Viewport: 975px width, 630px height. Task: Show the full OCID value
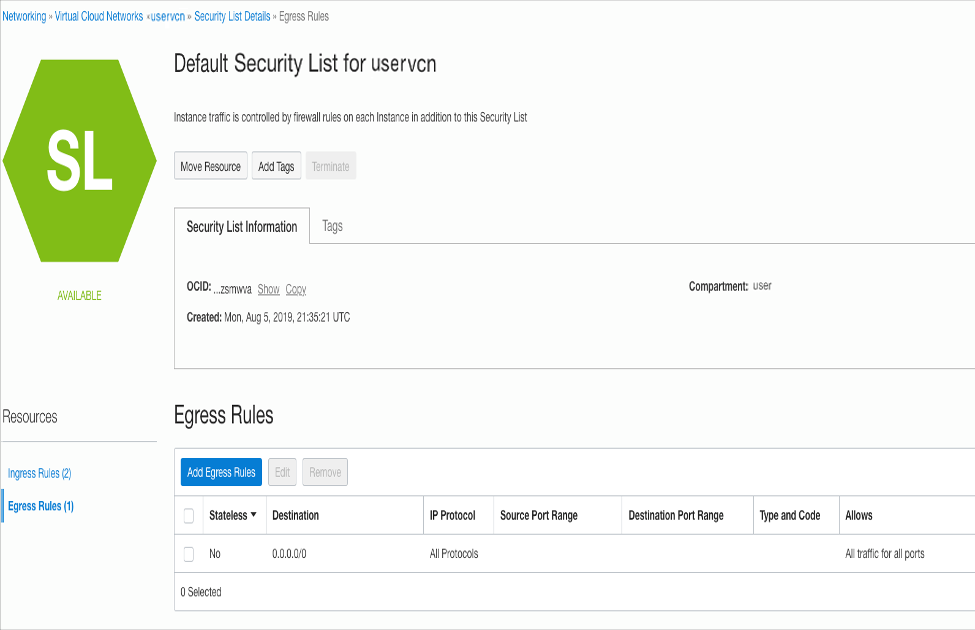tap(268, 289)
